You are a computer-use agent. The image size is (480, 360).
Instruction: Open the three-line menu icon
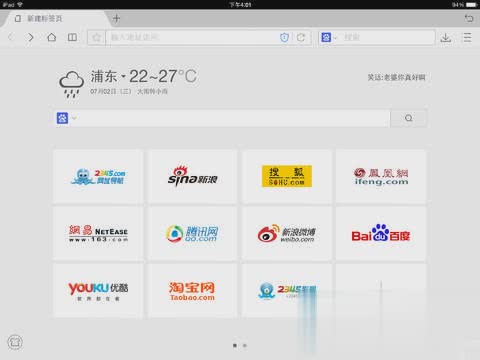468,37
